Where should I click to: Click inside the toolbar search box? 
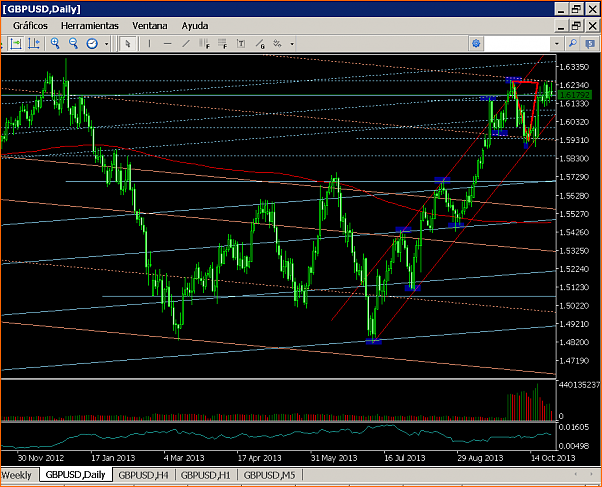point(517,44)
